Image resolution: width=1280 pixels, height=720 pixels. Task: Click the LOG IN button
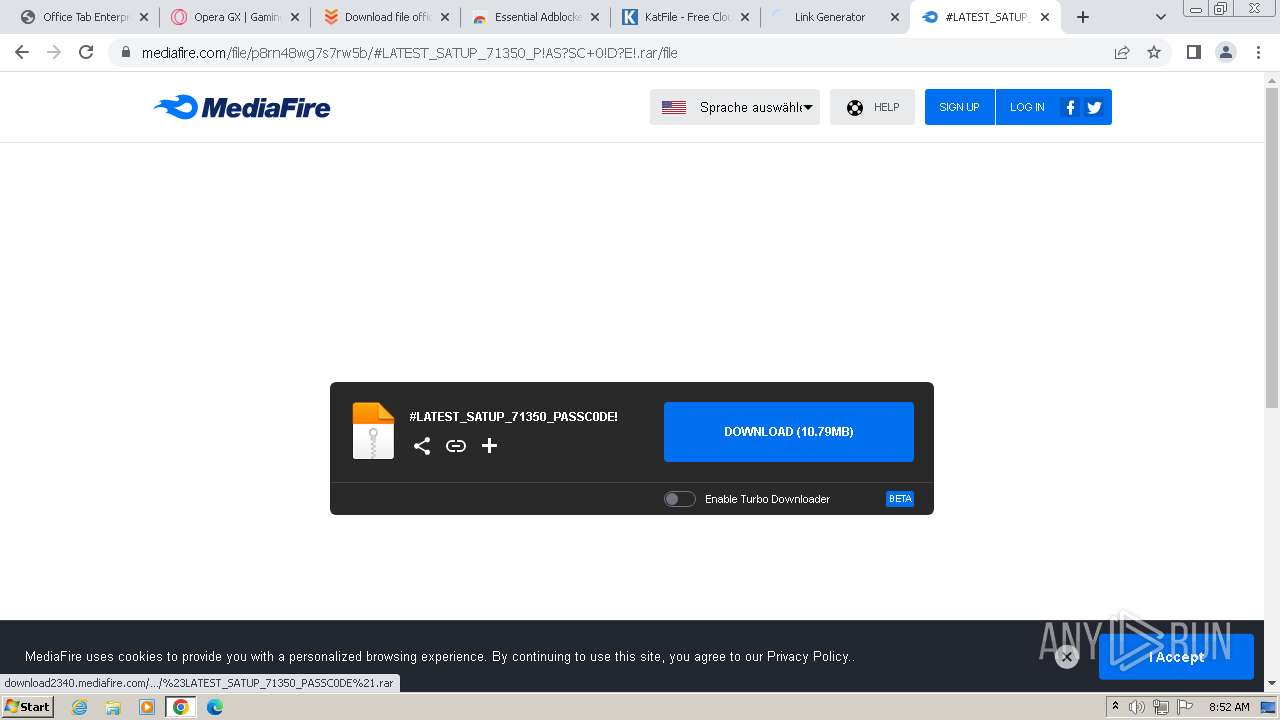pos(1027,107)
